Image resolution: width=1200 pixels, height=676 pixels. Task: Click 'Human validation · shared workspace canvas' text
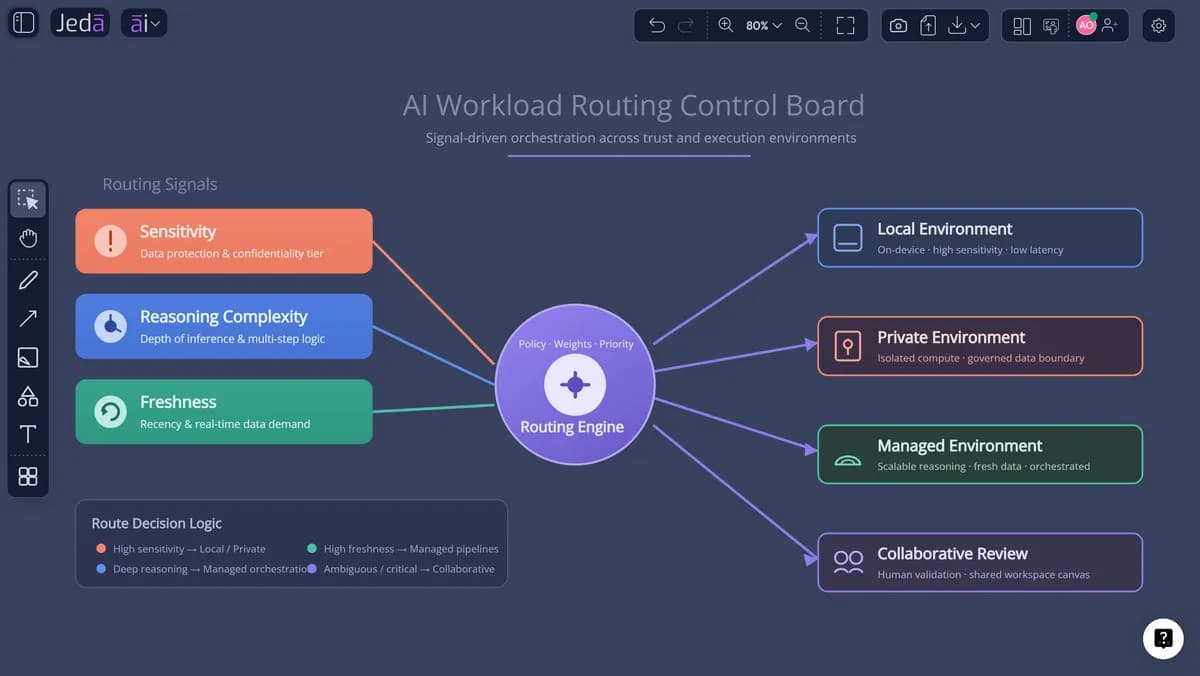[983, 575]
